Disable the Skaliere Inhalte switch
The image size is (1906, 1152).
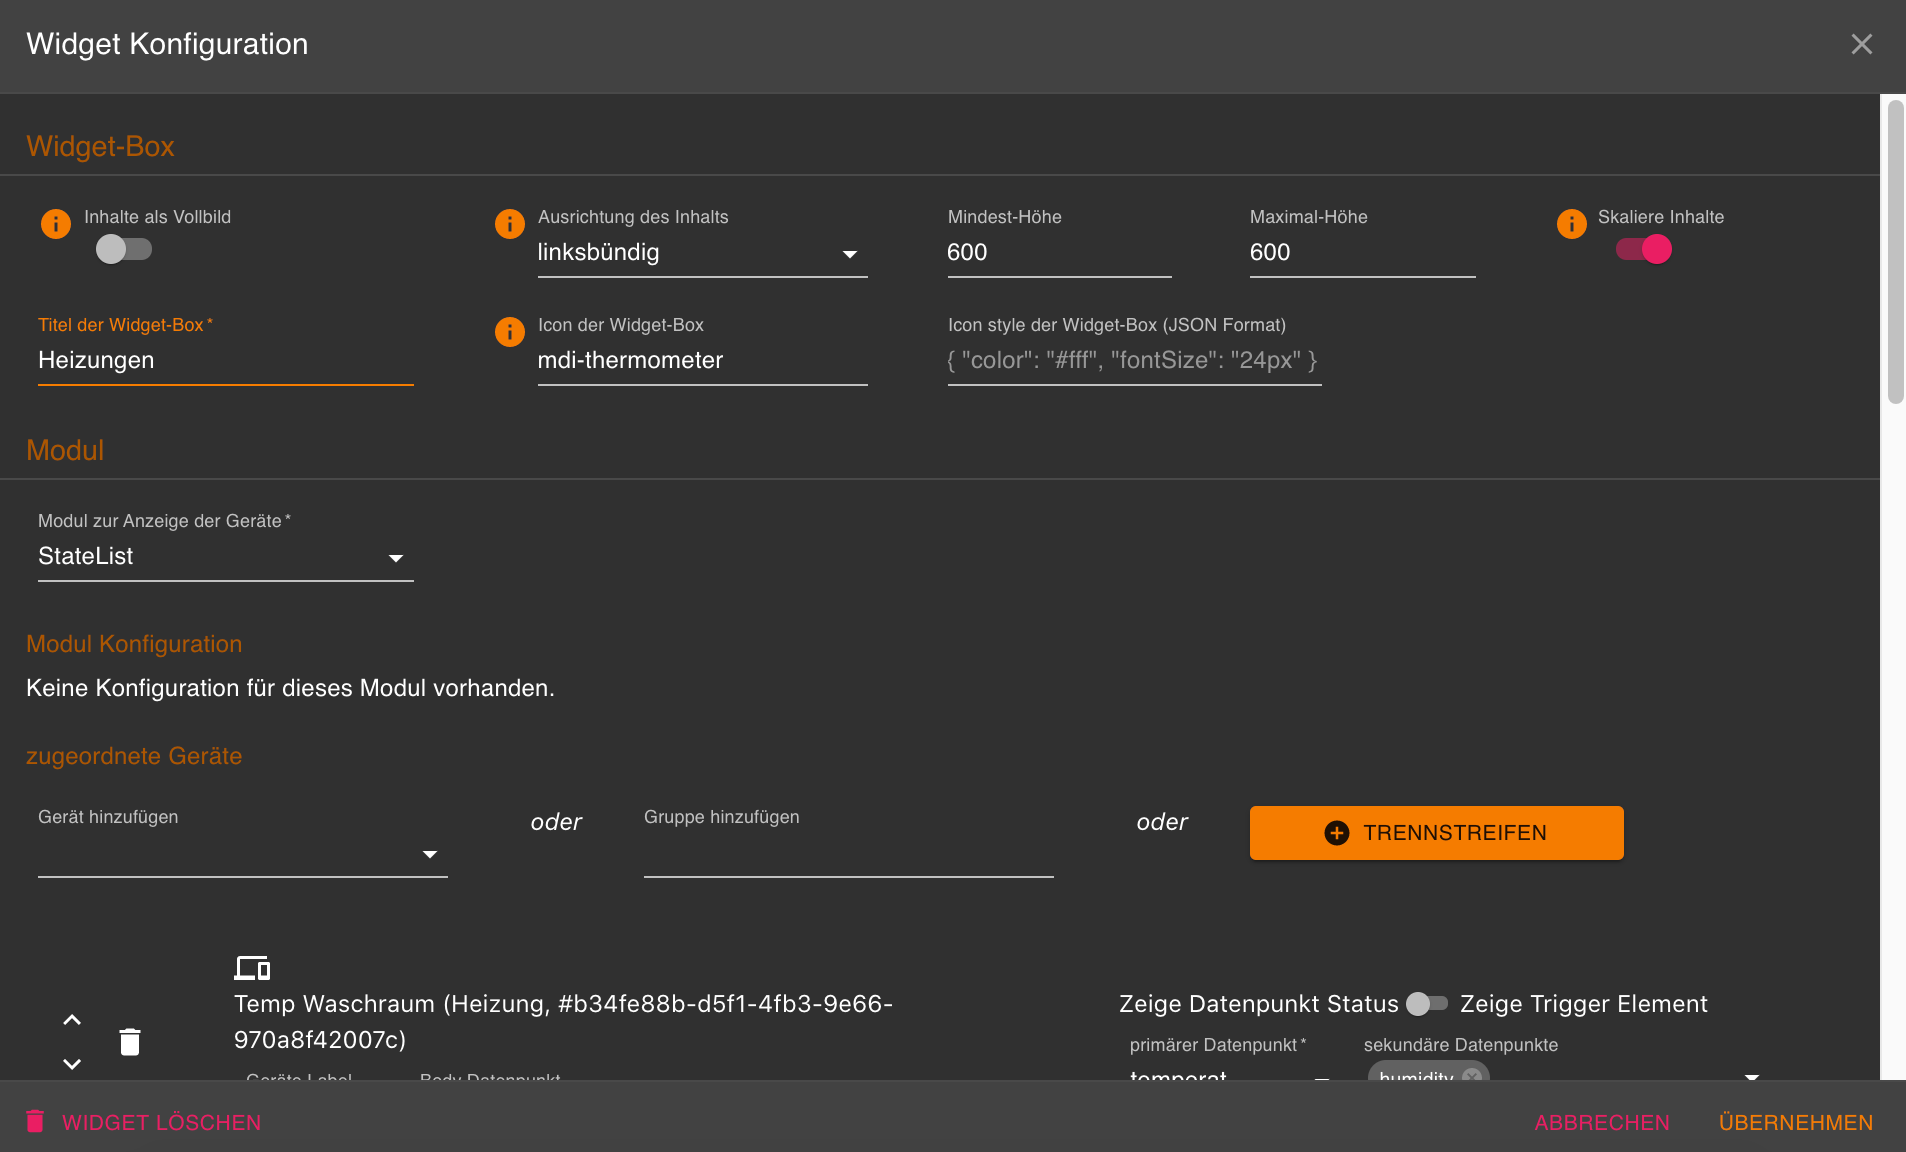pyautogui.click(x=1644, y=249)
